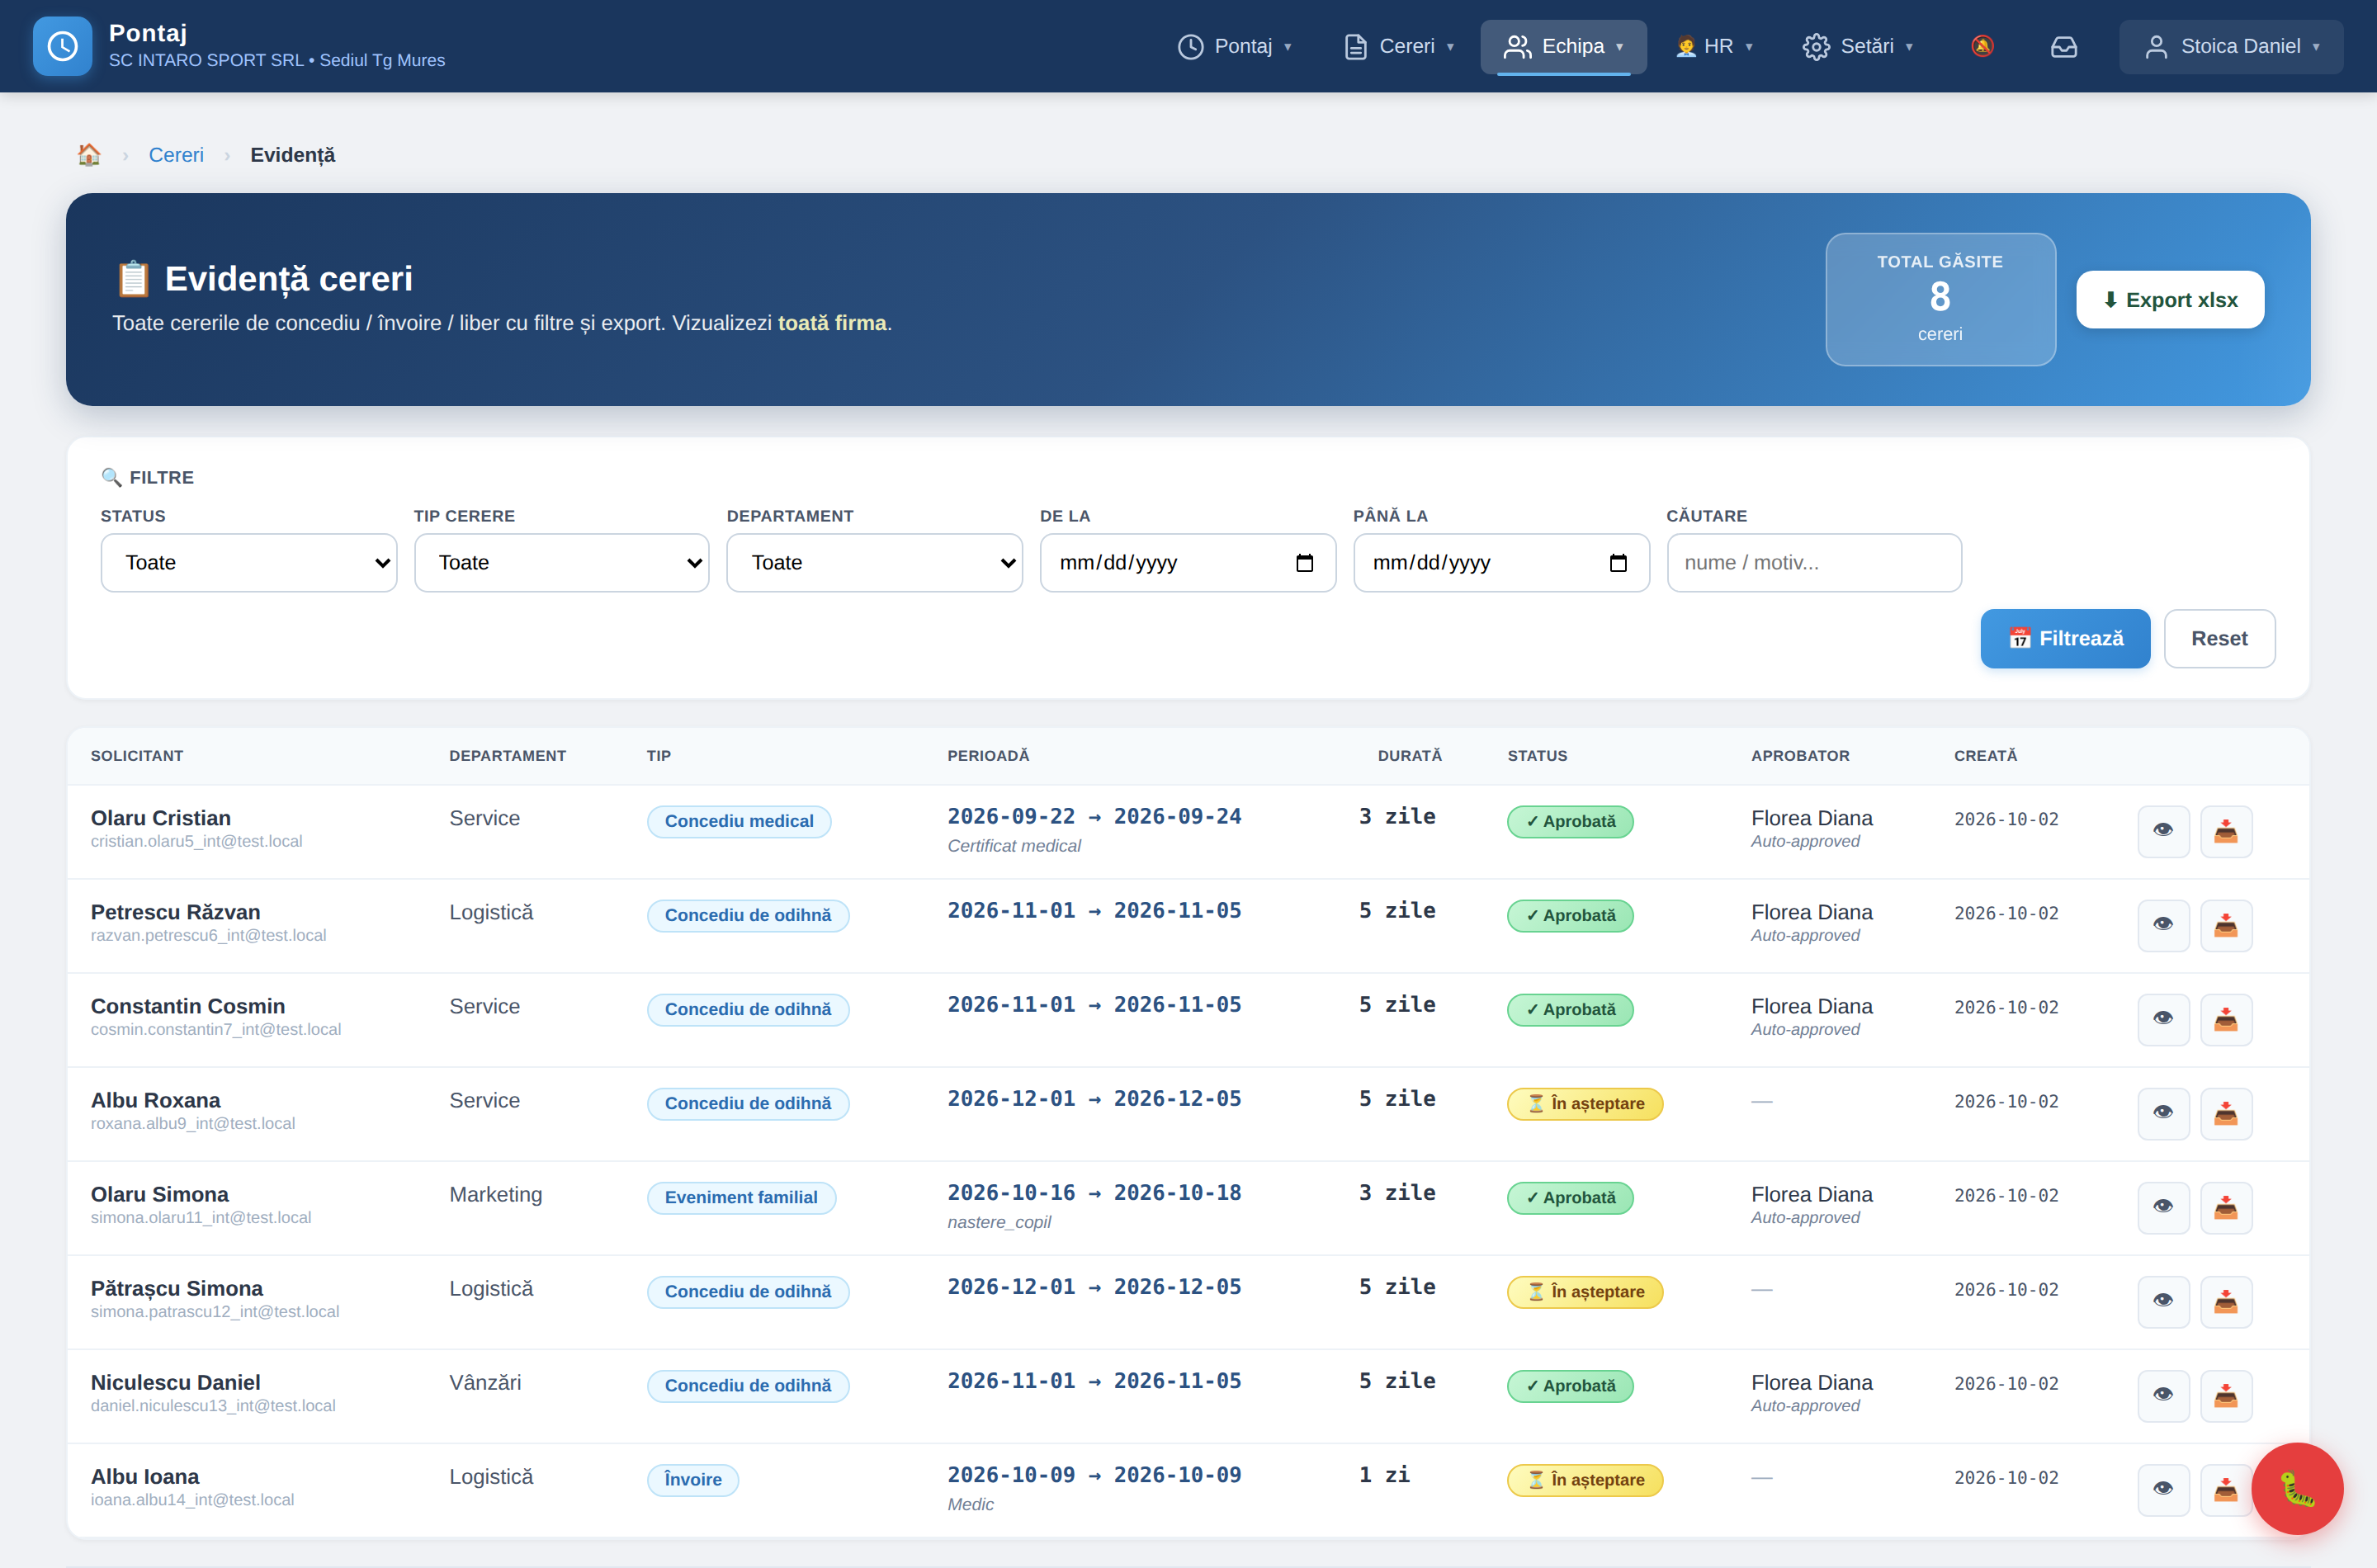Open the Până la date picker calendar

pos(1618,563)
